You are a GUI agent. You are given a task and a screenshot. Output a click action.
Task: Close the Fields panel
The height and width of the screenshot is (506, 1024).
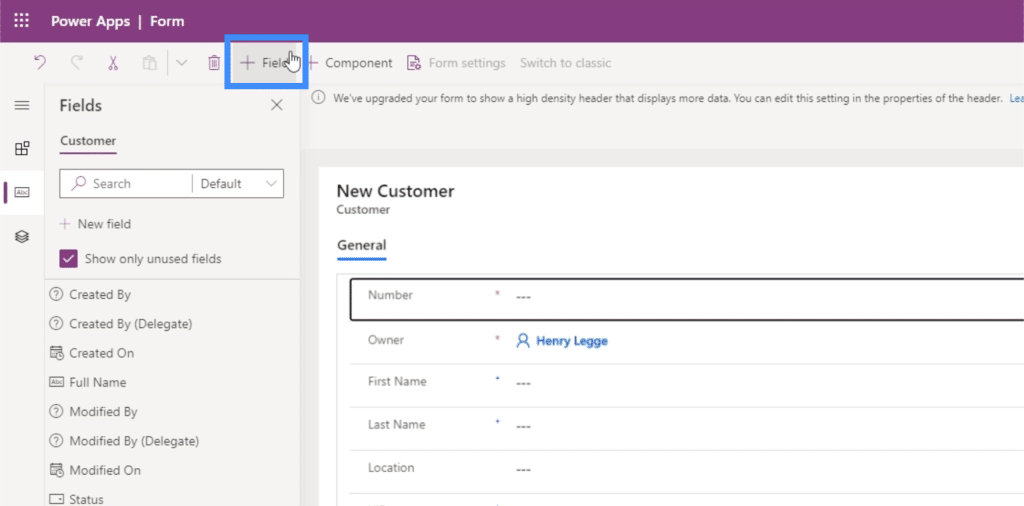[277, 105]
